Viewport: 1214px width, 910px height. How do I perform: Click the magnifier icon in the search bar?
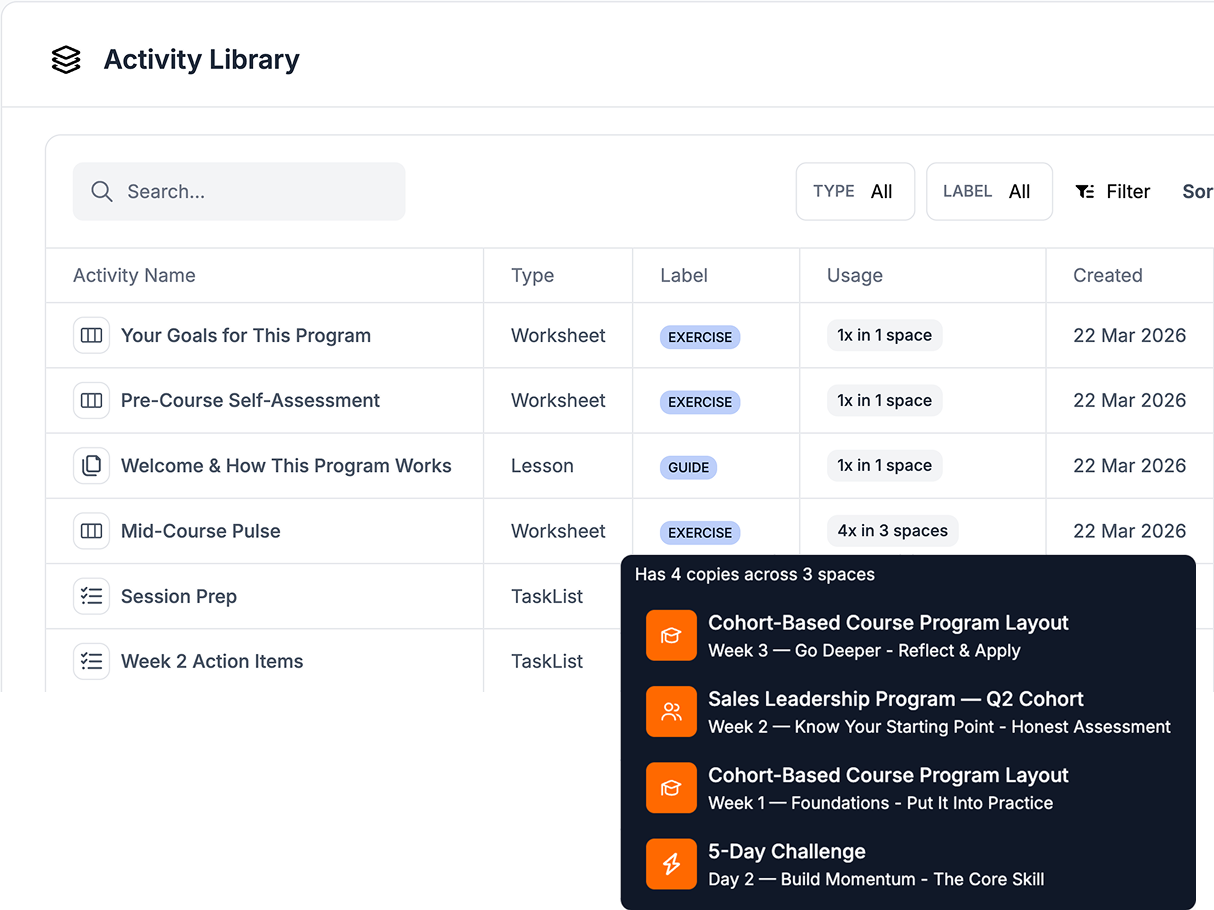pos(102,191)
